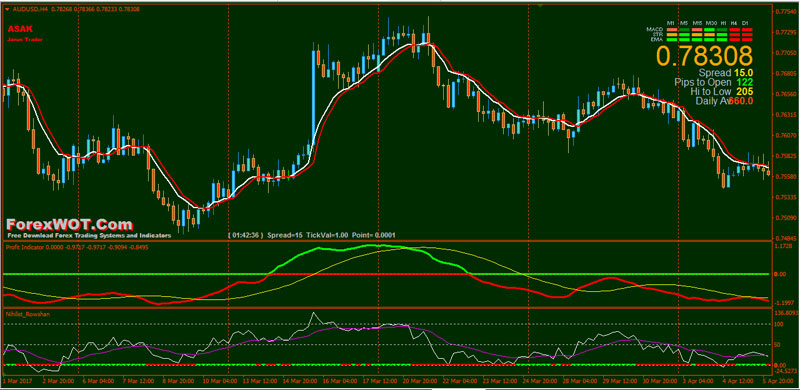Click the MACD row label in the dashboard
Screen dimensions: 800x390
point(655,30)
